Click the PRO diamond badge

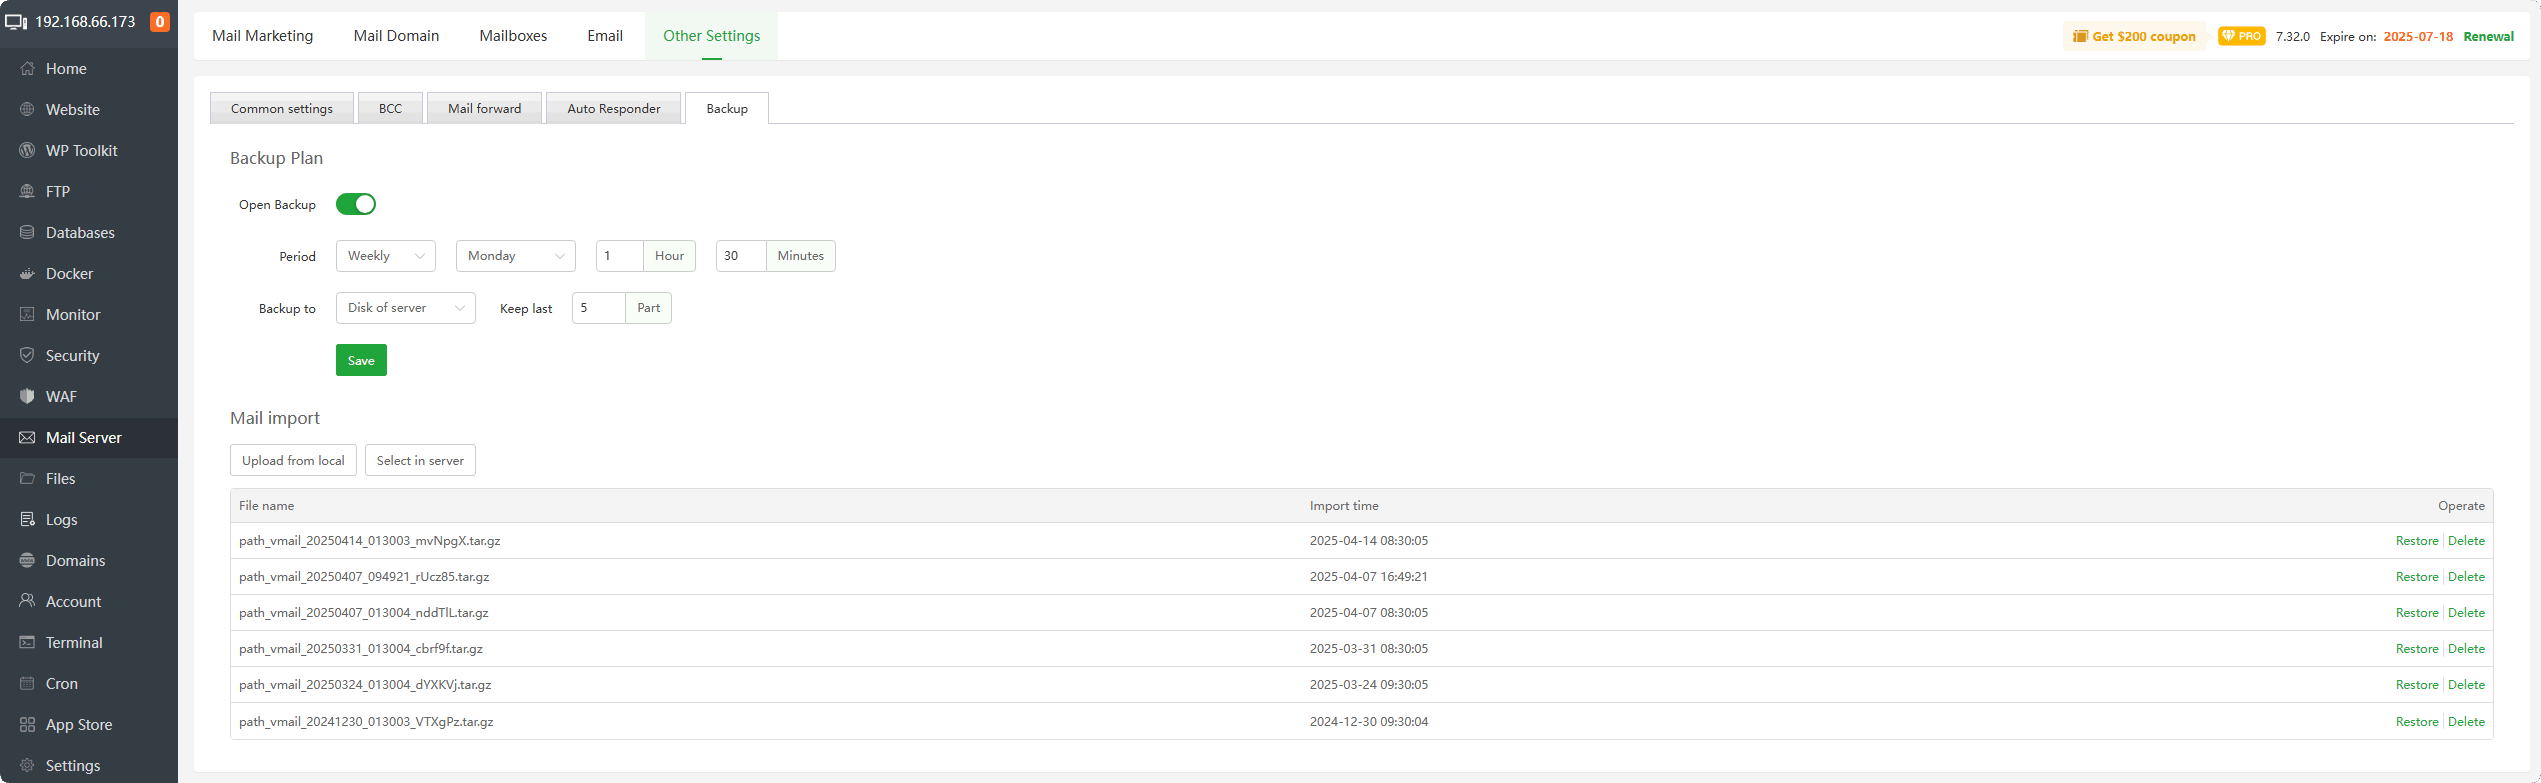[2241, 36]
